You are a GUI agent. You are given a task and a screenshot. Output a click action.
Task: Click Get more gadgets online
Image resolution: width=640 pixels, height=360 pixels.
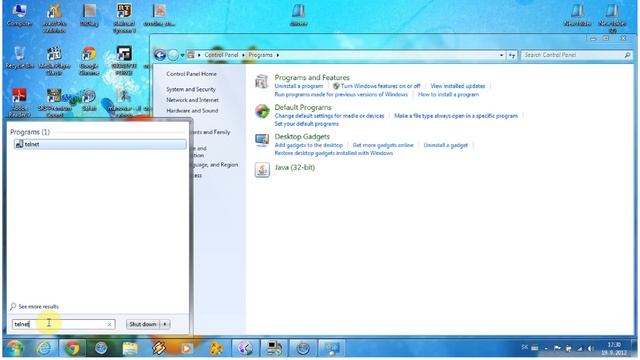(x=383, y=145)
